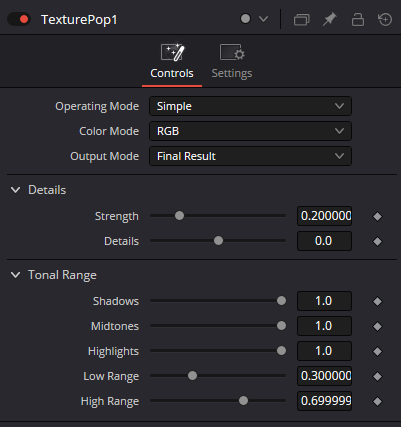The height and width of the screenshot is (427, 401).
Task: Click the Low Range value field
Action: tap(324, 376)
